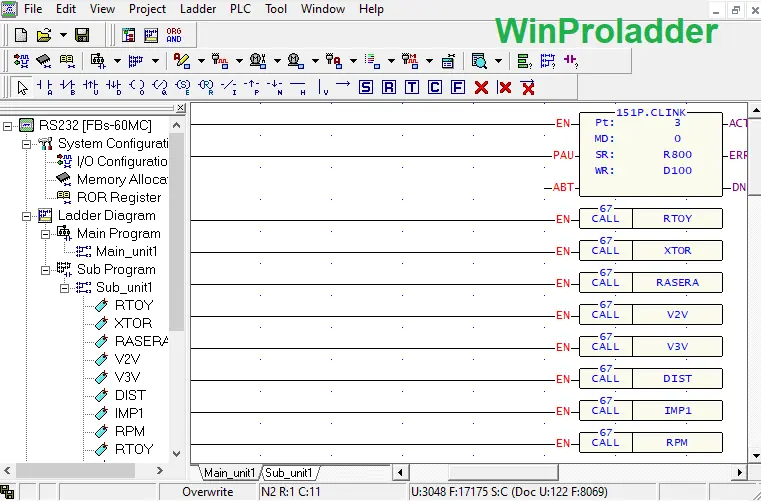The image size is (761, 501).
Task: Click the ORG AND toolbar icon
Action: (174, 35)
